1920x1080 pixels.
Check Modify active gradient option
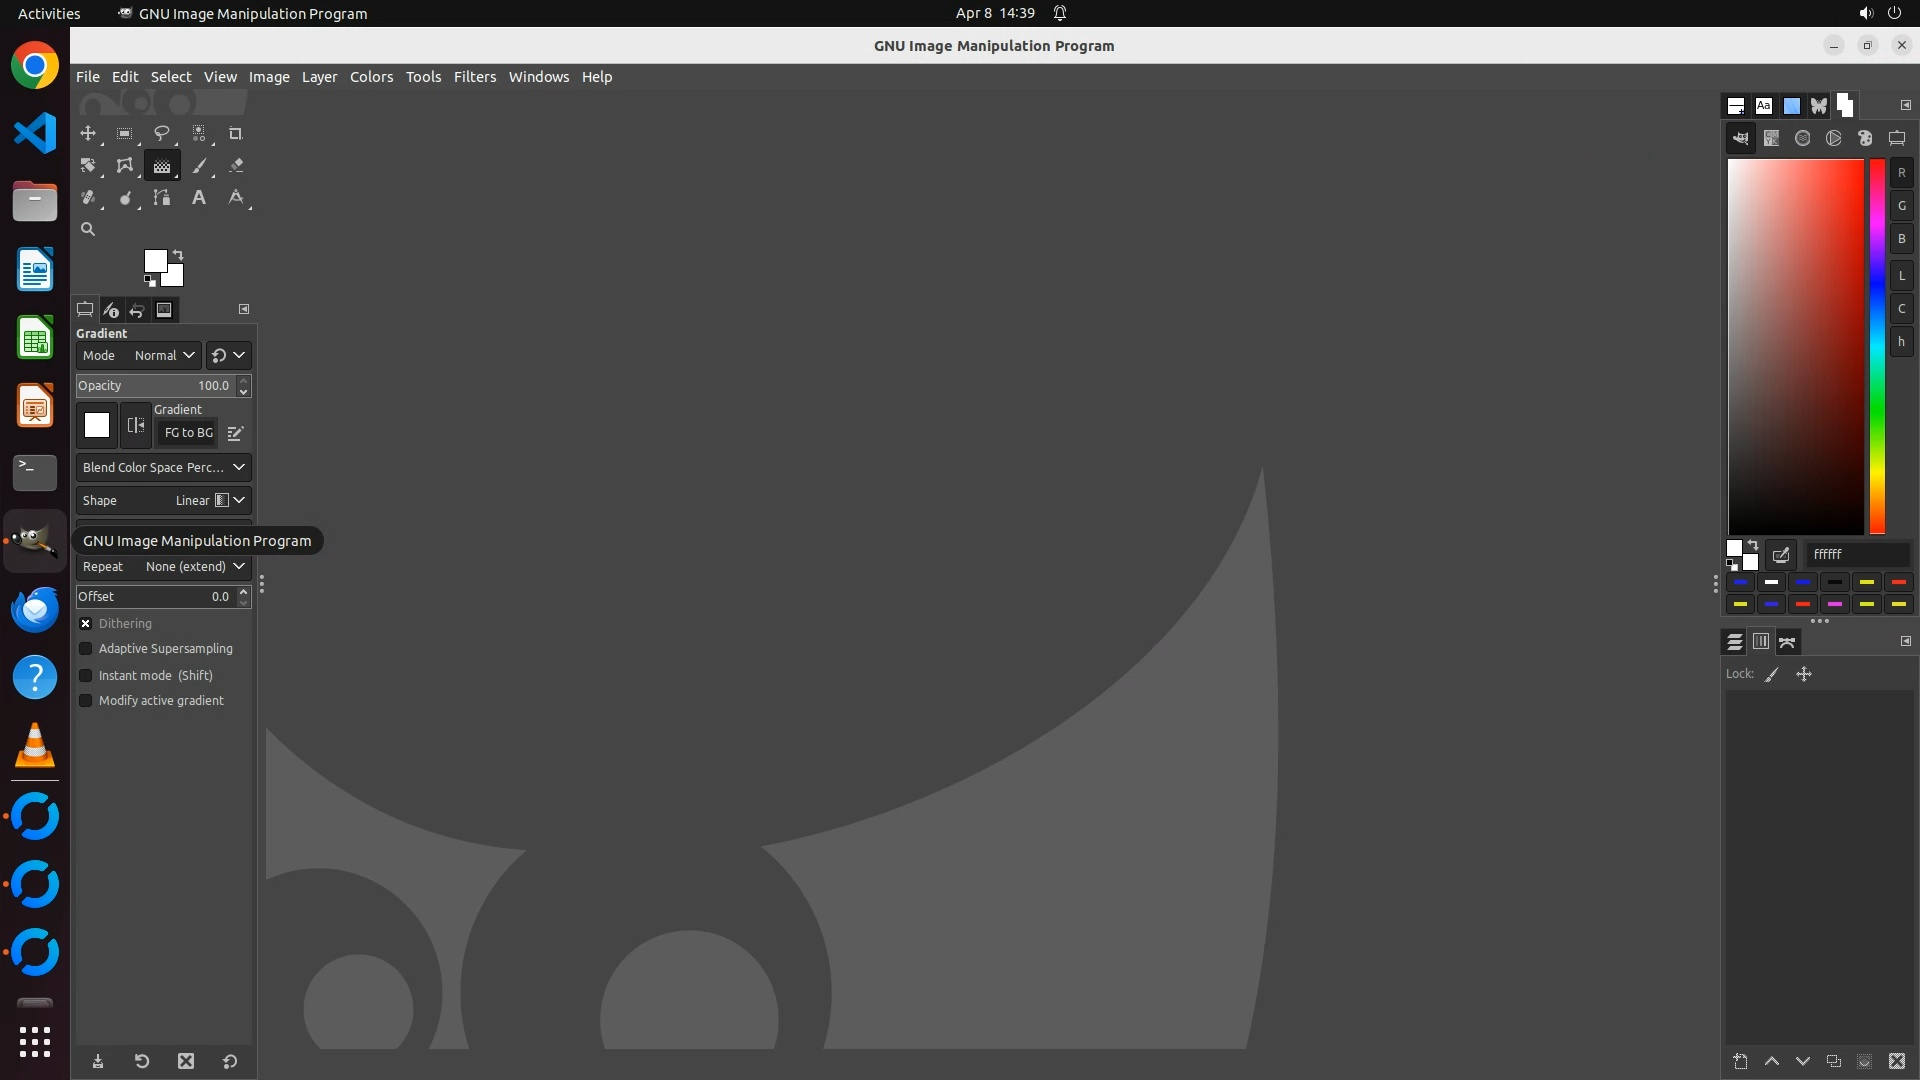[x=86, y=701]
